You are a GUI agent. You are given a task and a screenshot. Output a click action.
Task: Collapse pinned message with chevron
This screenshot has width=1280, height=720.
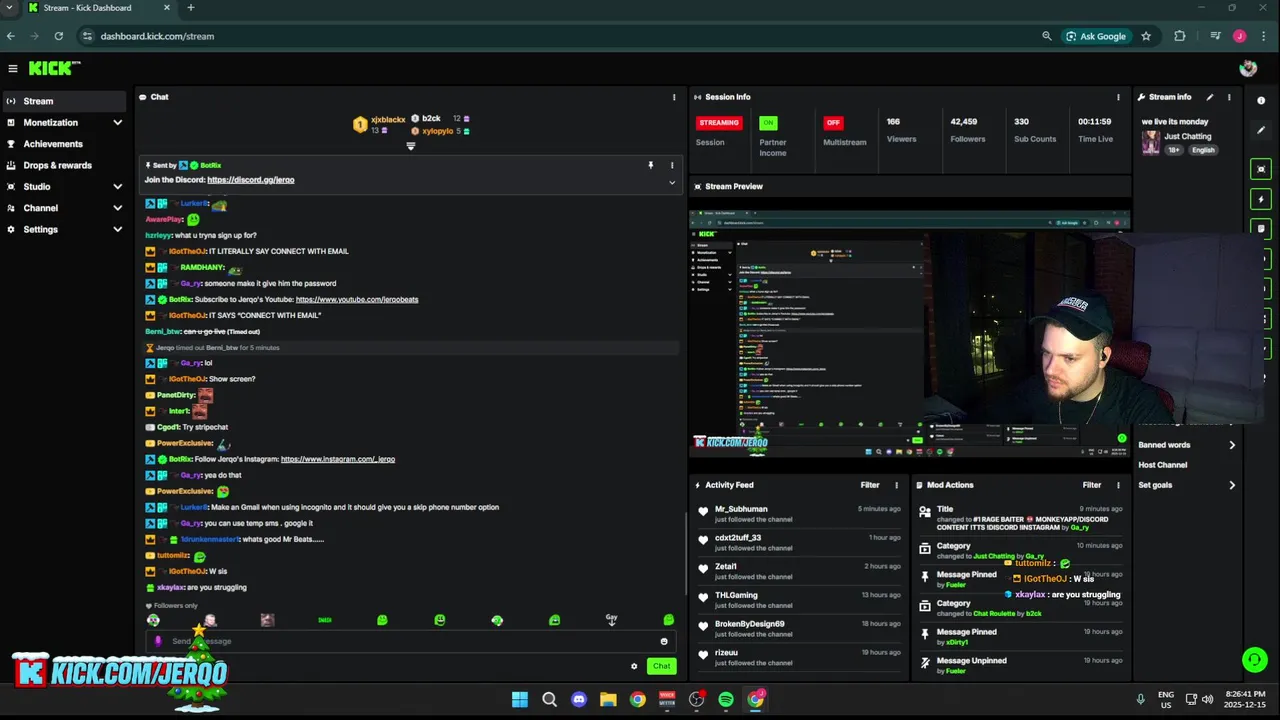(672, 183)
